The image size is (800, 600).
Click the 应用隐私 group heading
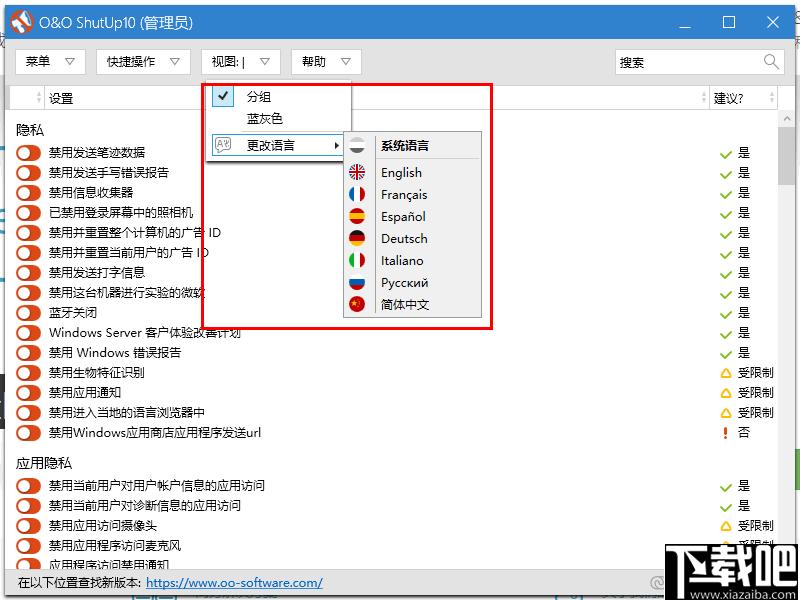point(44,463)
